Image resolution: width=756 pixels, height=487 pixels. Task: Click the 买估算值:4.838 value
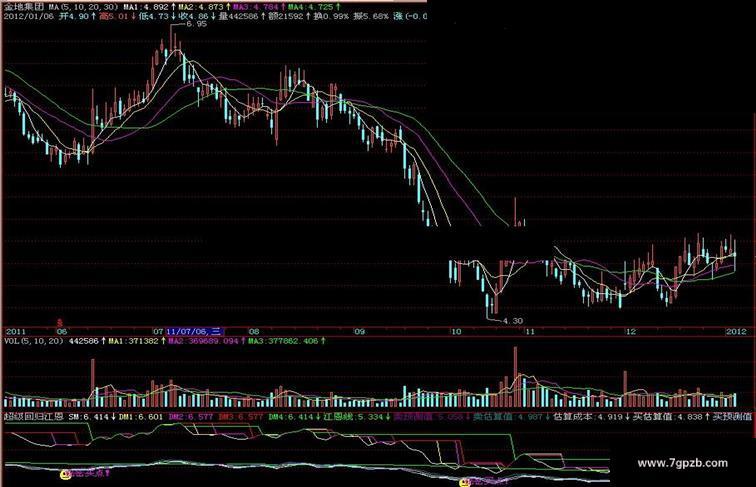(667, 416)
